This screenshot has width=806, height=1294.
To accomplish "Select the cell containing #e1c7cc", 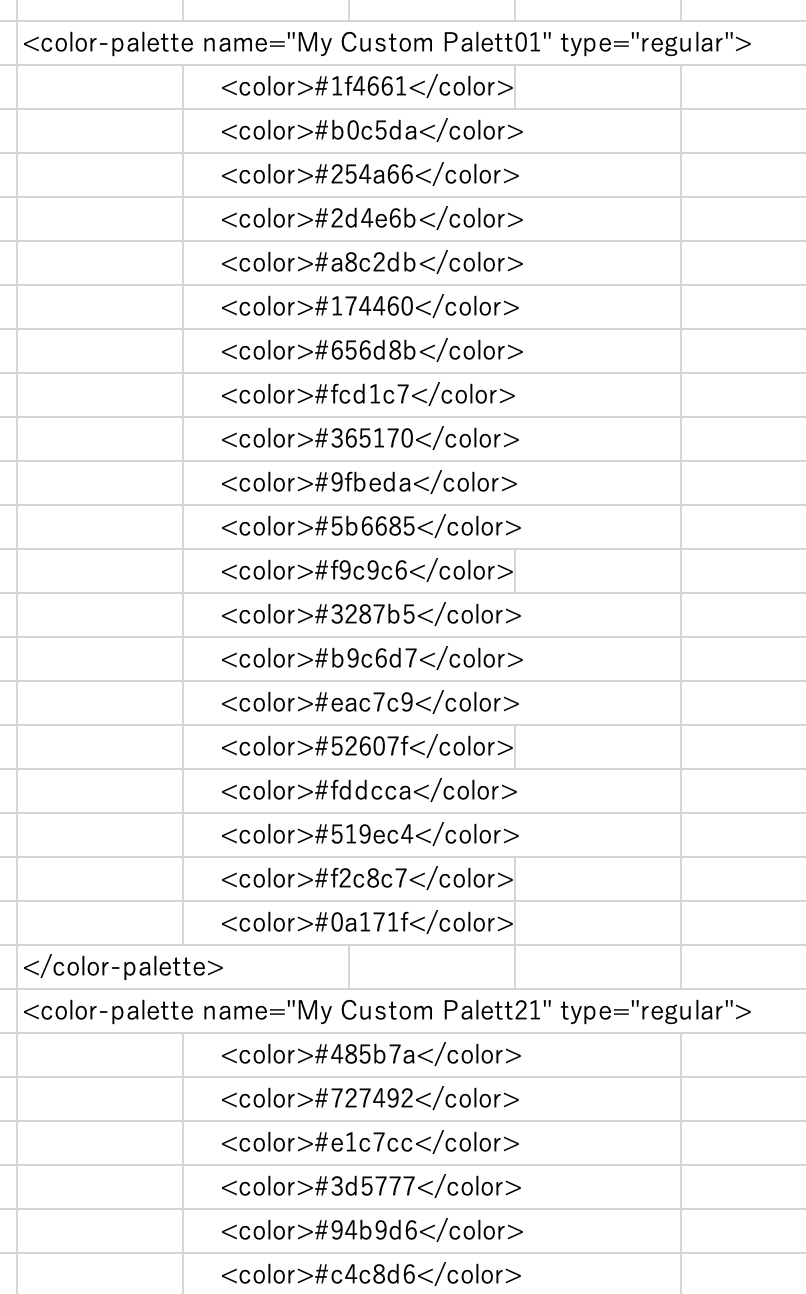I will pyautogui.click(x=349, y=1143).
